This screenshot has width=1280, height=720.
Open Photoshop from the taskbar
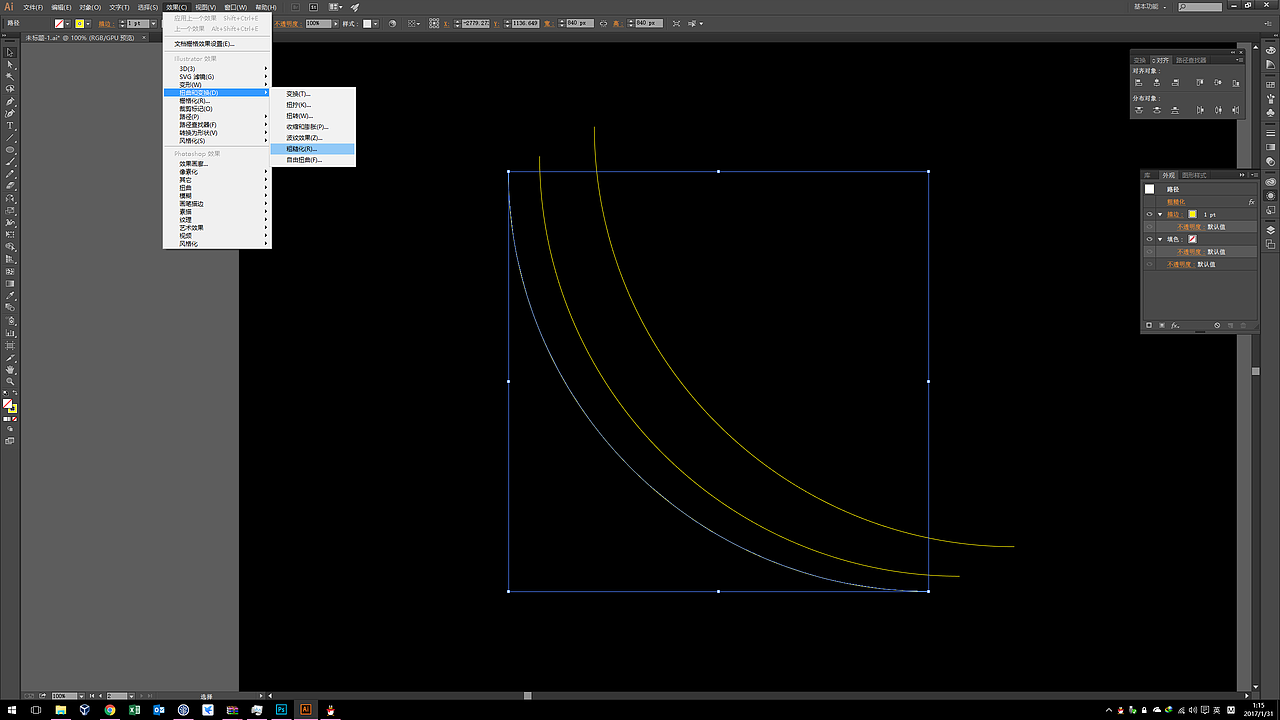(x=282, y=710)
